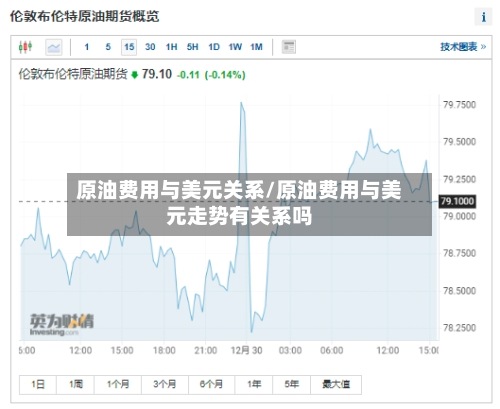Choose the 1年 time range

[254, 385]
